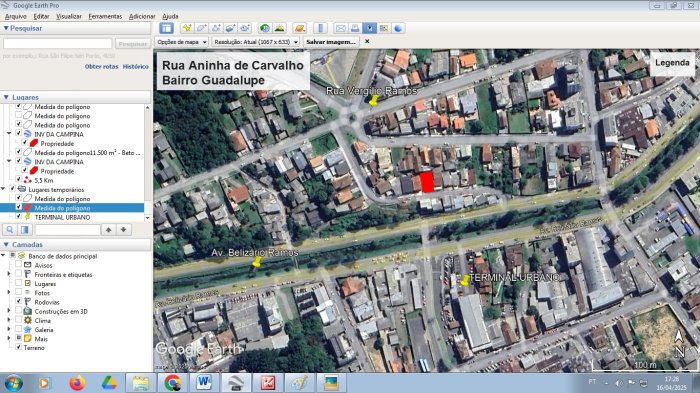The height and width of the screenshot is (393, 700).
Task: Open the historical imagery clock icon
Action: 265,28
